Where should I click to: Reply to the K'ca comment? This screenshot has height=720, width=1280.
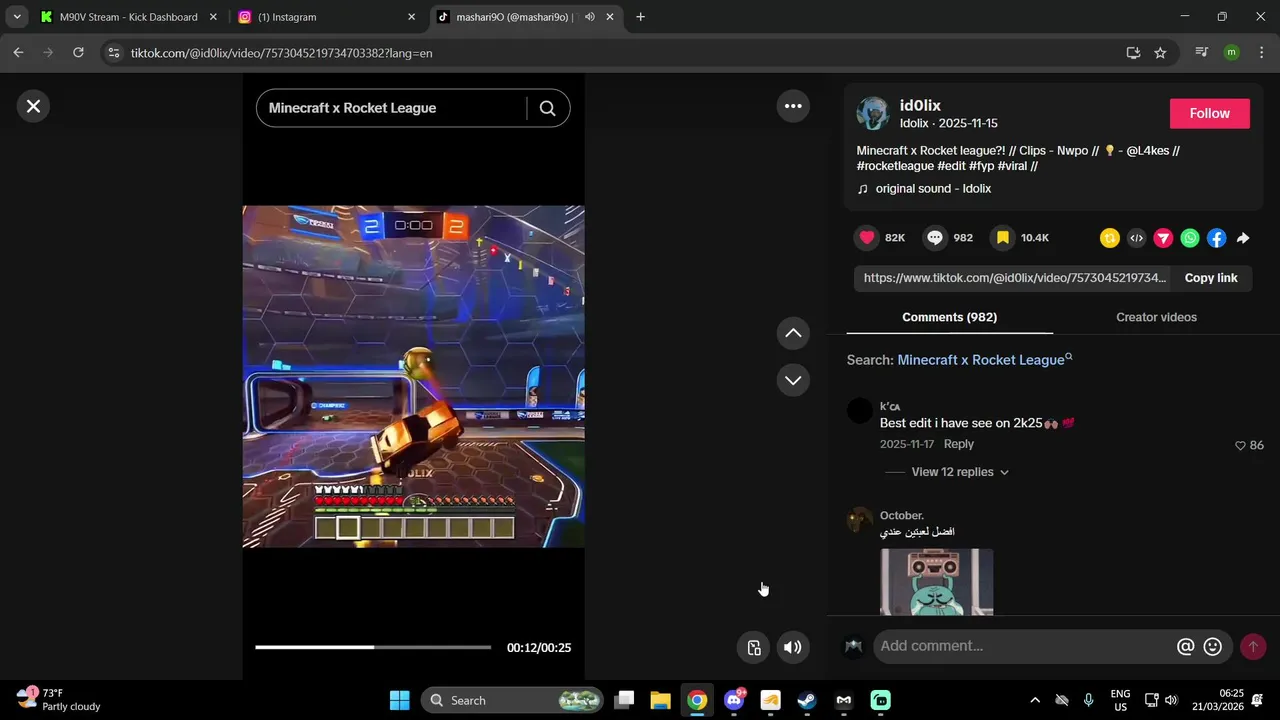[x=958, y=444]
